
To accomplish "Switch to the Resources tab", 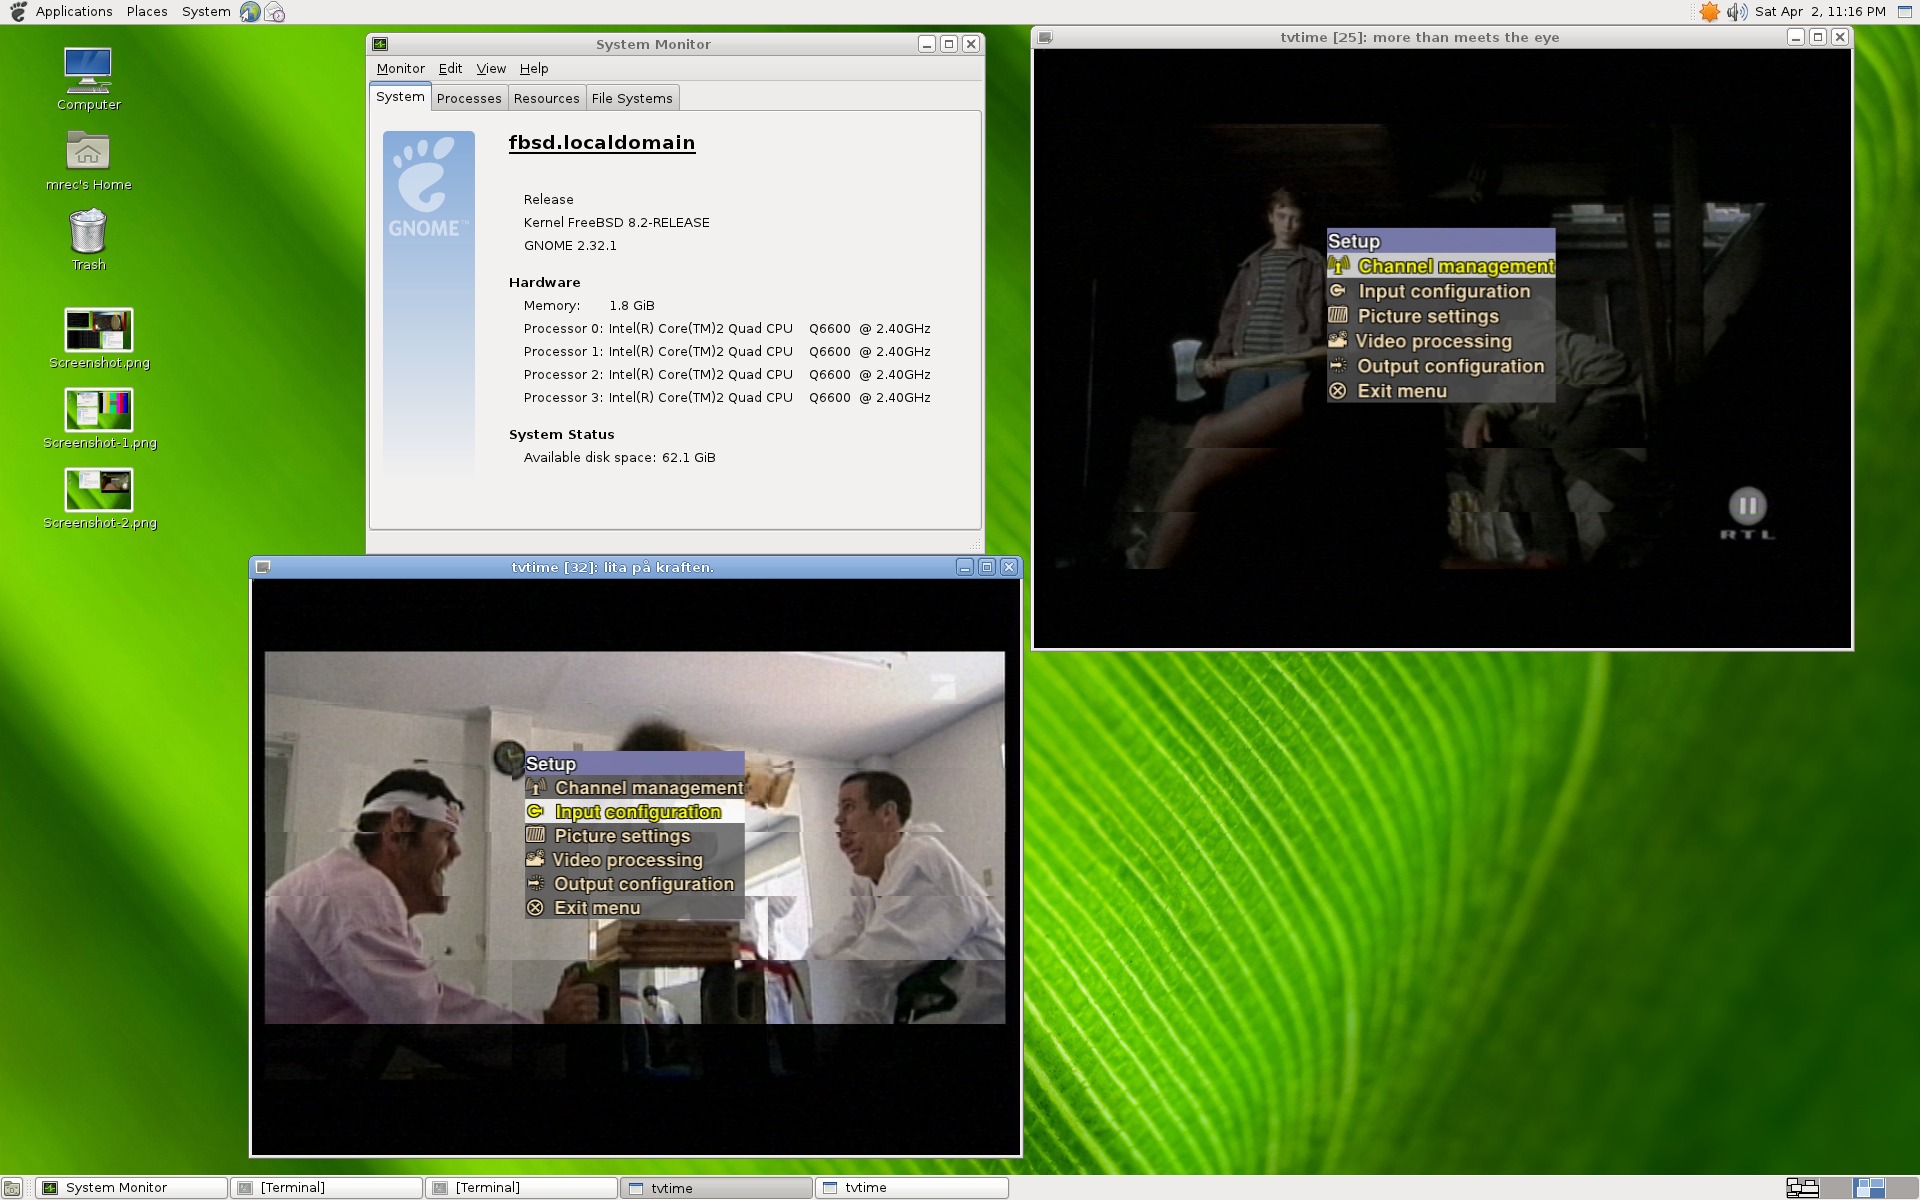I will [546, 98].
